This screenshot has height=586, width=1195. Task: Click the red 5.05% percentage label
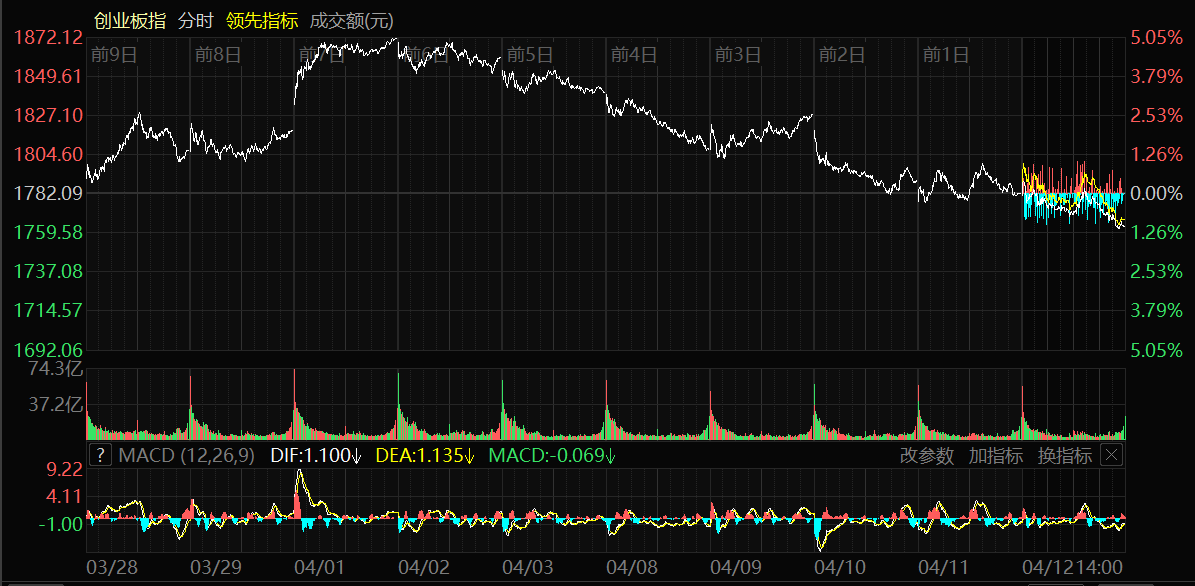tap(1156, 37)
